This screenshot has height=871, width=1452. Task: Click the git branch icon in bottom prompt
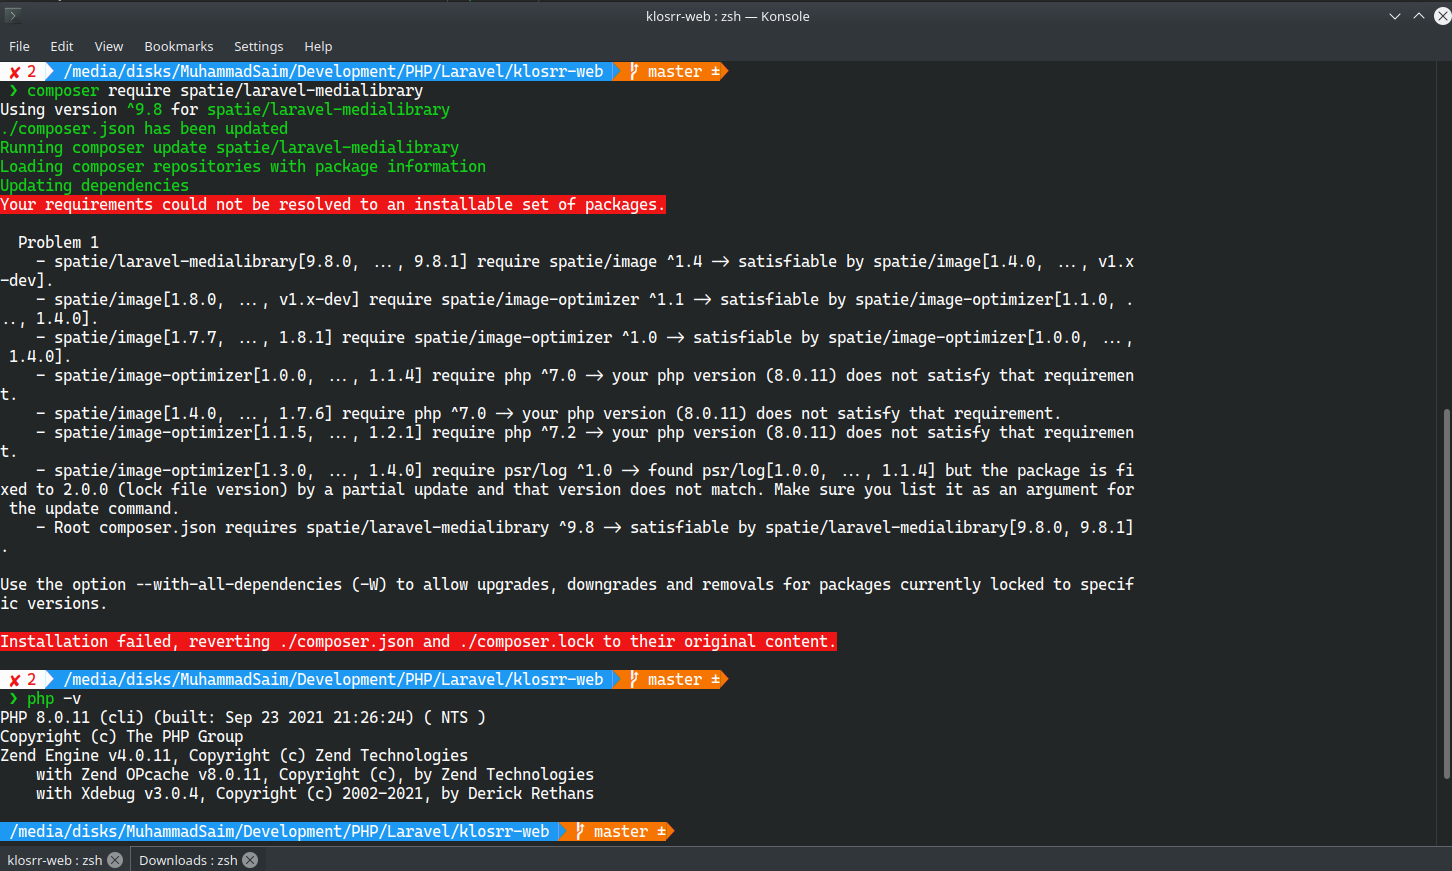coord(580,831)
